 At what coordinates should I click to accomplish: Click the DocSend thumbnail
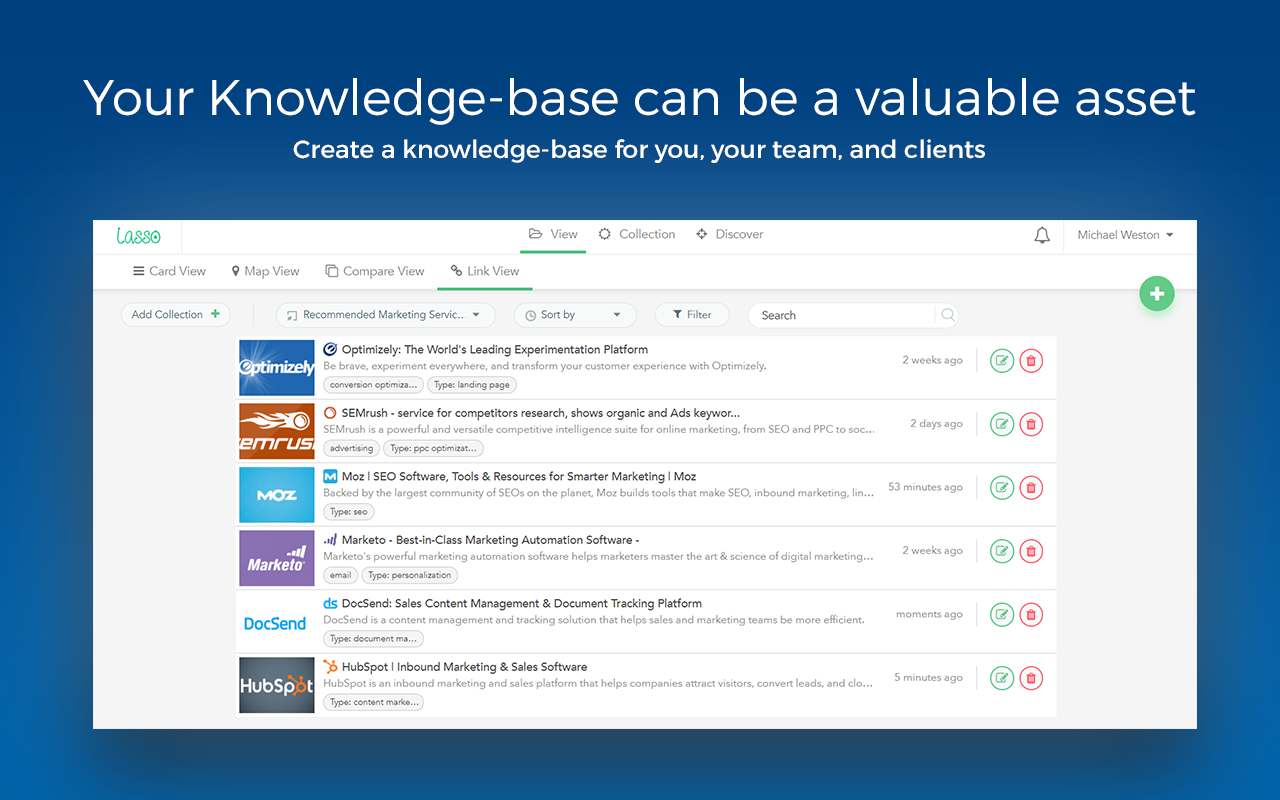(x=277, y=621)
